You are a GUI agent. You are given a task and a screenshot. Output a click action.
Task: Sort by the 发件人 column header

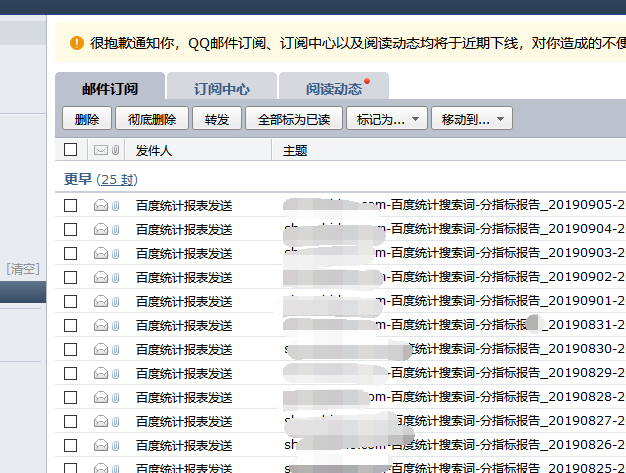click(154, 151)
